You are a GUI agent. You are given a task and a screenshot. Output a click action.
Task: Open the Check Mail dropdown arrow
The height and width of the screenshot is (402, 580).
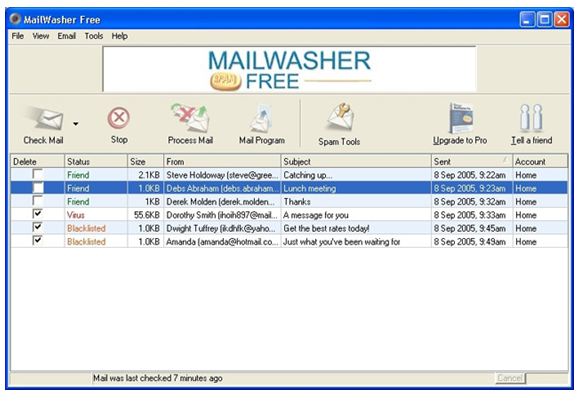point(75,124)
